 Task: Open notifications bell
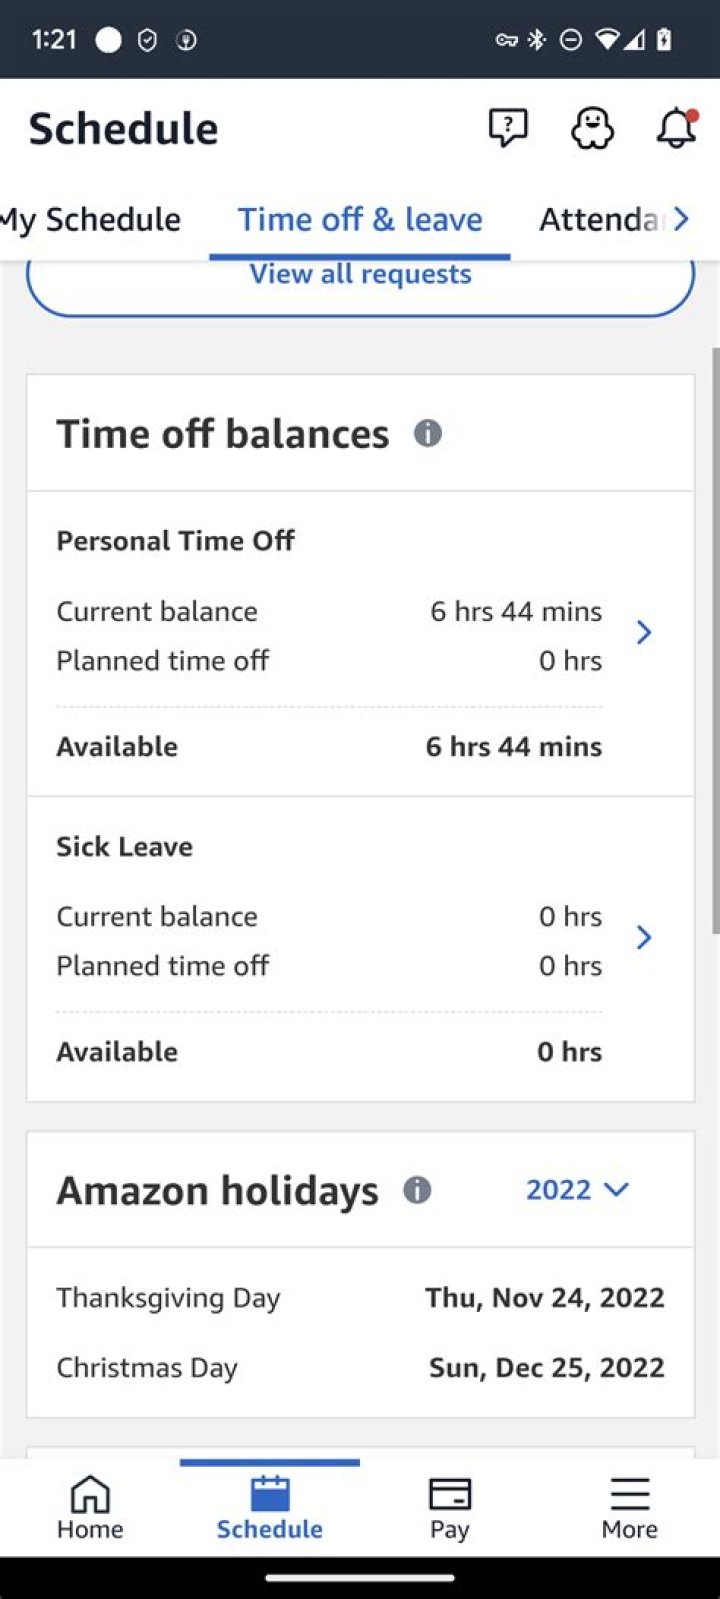click(x=676, y=128)
